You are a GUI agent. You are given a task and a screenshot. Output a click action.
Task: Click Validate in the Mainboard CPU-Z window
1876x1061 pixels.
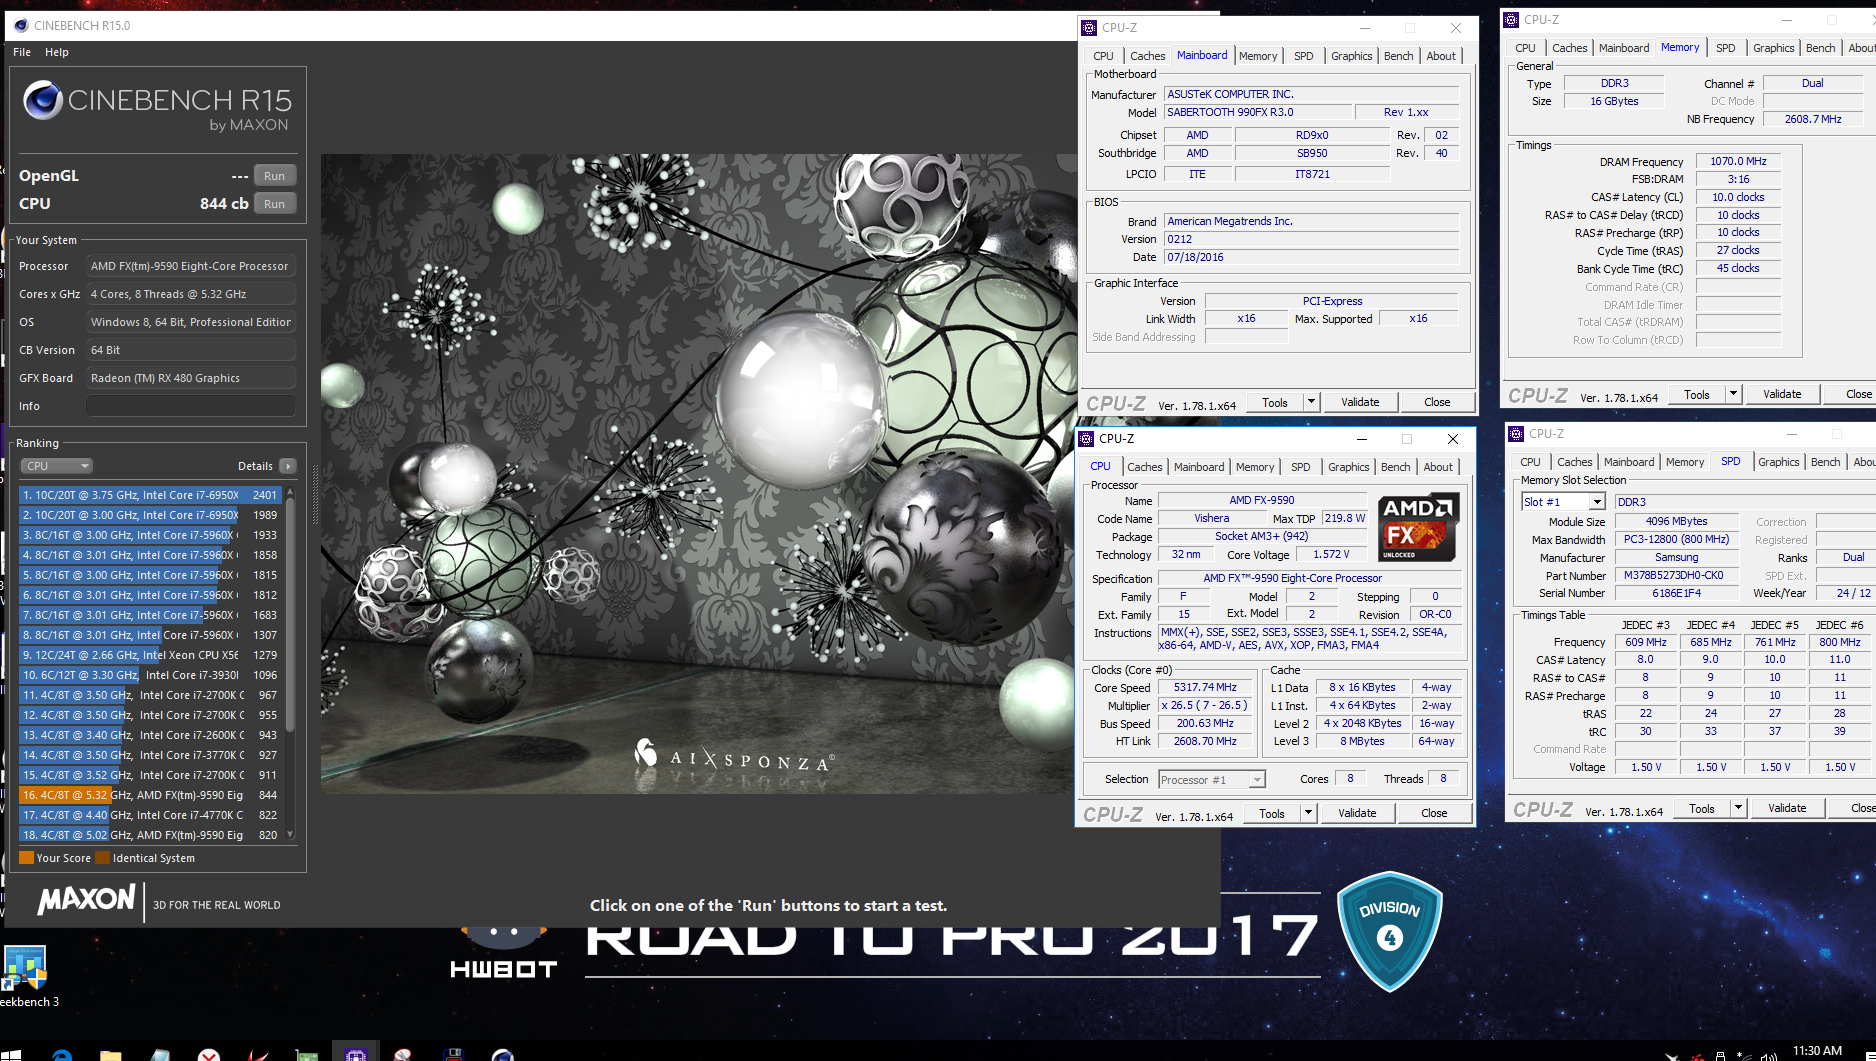[1360, 402]
